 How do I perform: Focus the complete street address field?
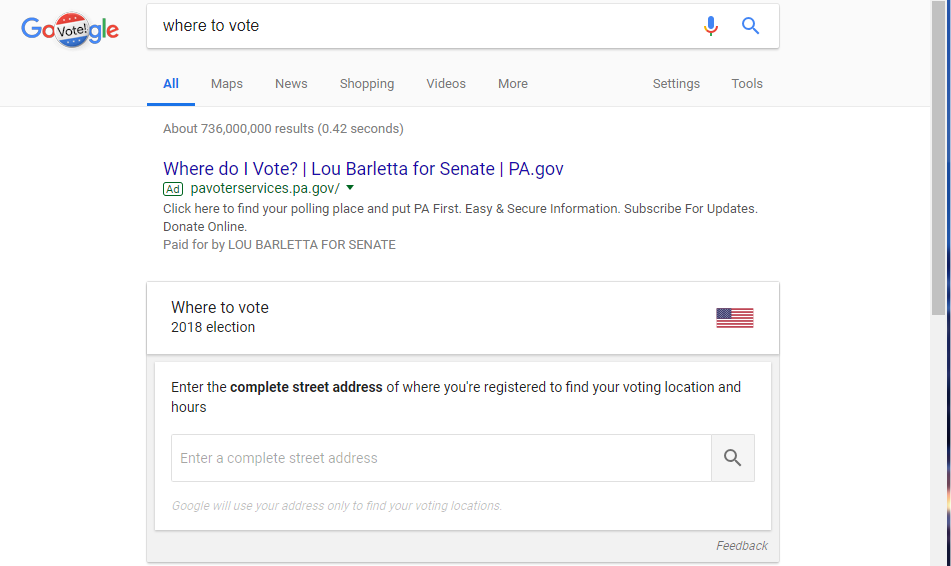coord(441,458)
